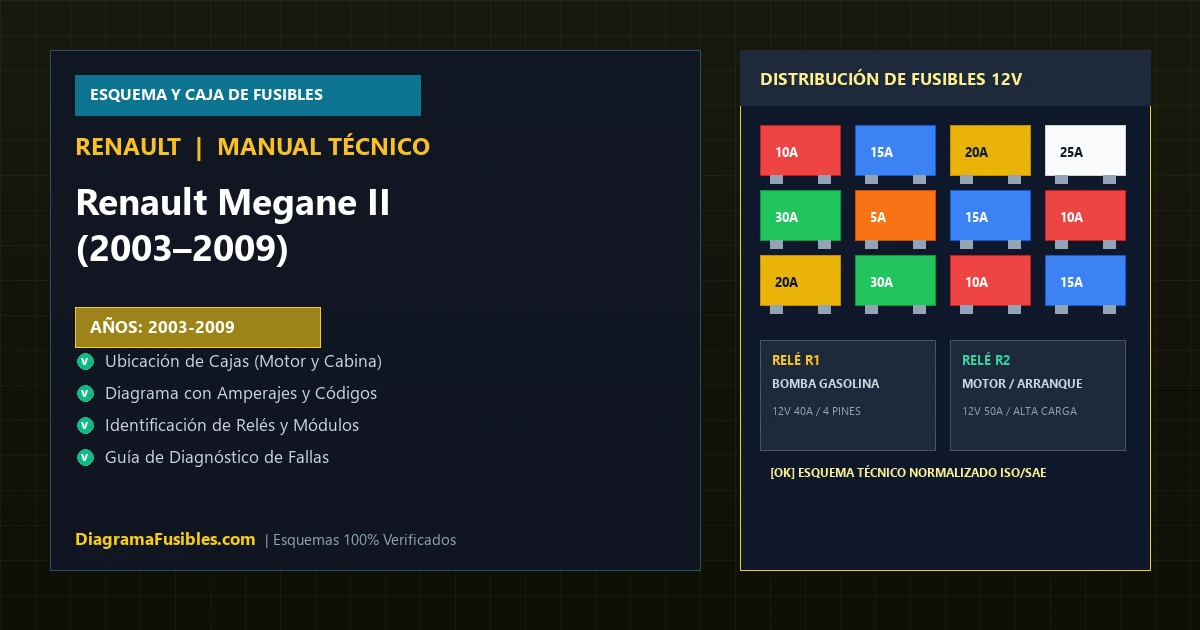
Task: Click the MOTOR / ARRANQUE label
Action: (1022, 384)
